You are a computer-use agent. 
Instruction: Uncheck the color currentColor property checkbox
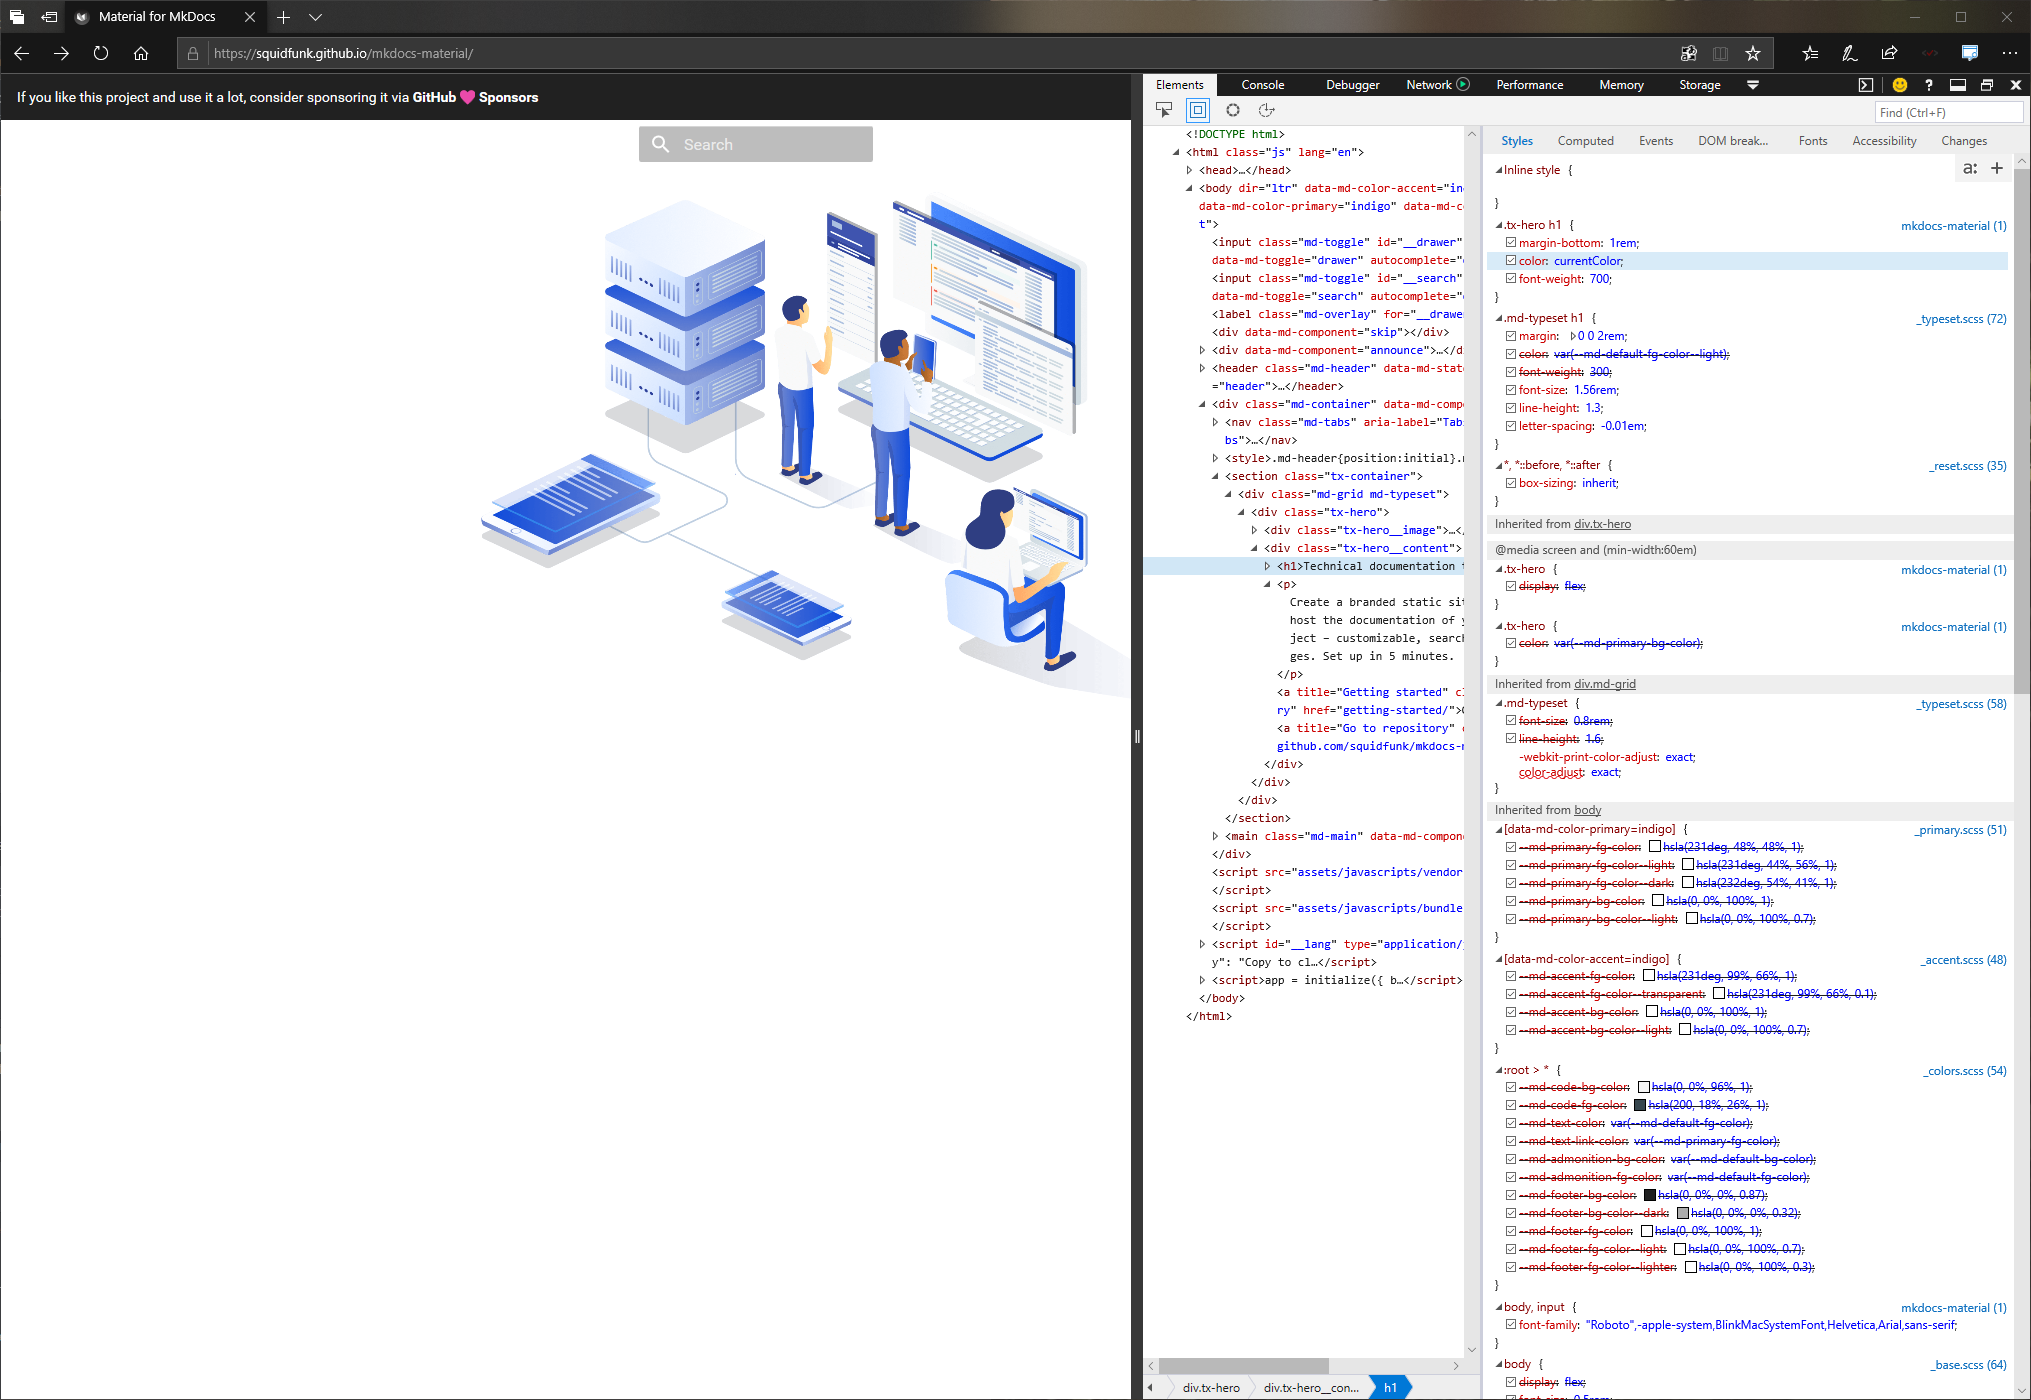(x=1511, y=261)
